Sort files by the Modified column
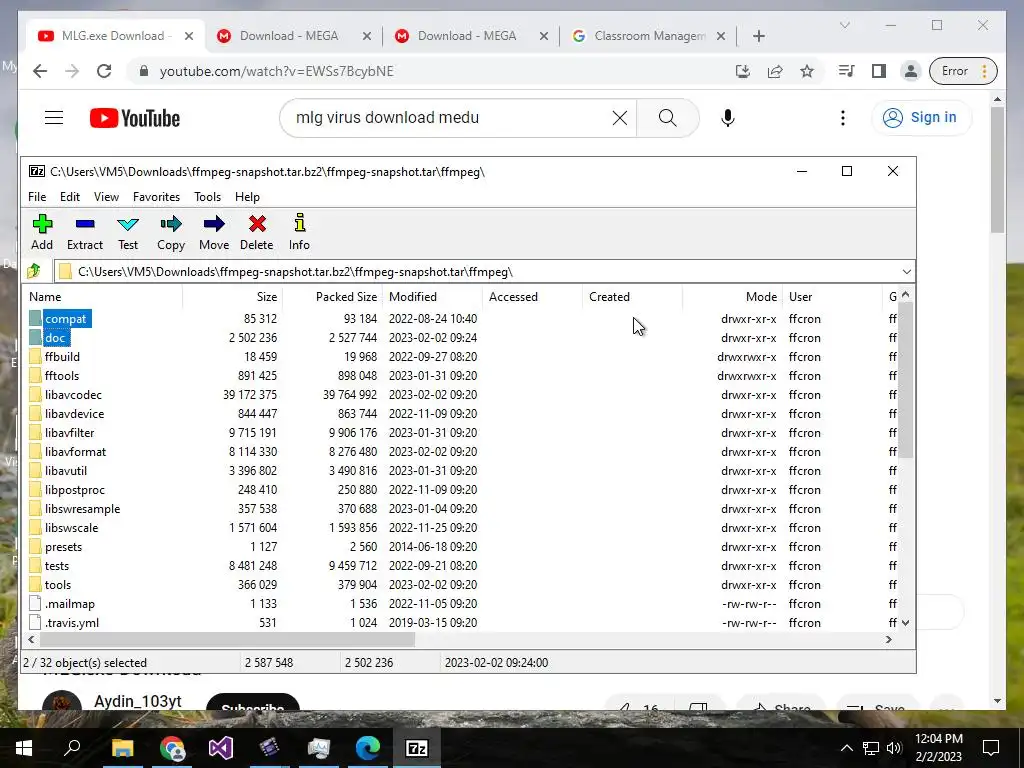Viewport: 1024px width, 768px height. point(433,296)
